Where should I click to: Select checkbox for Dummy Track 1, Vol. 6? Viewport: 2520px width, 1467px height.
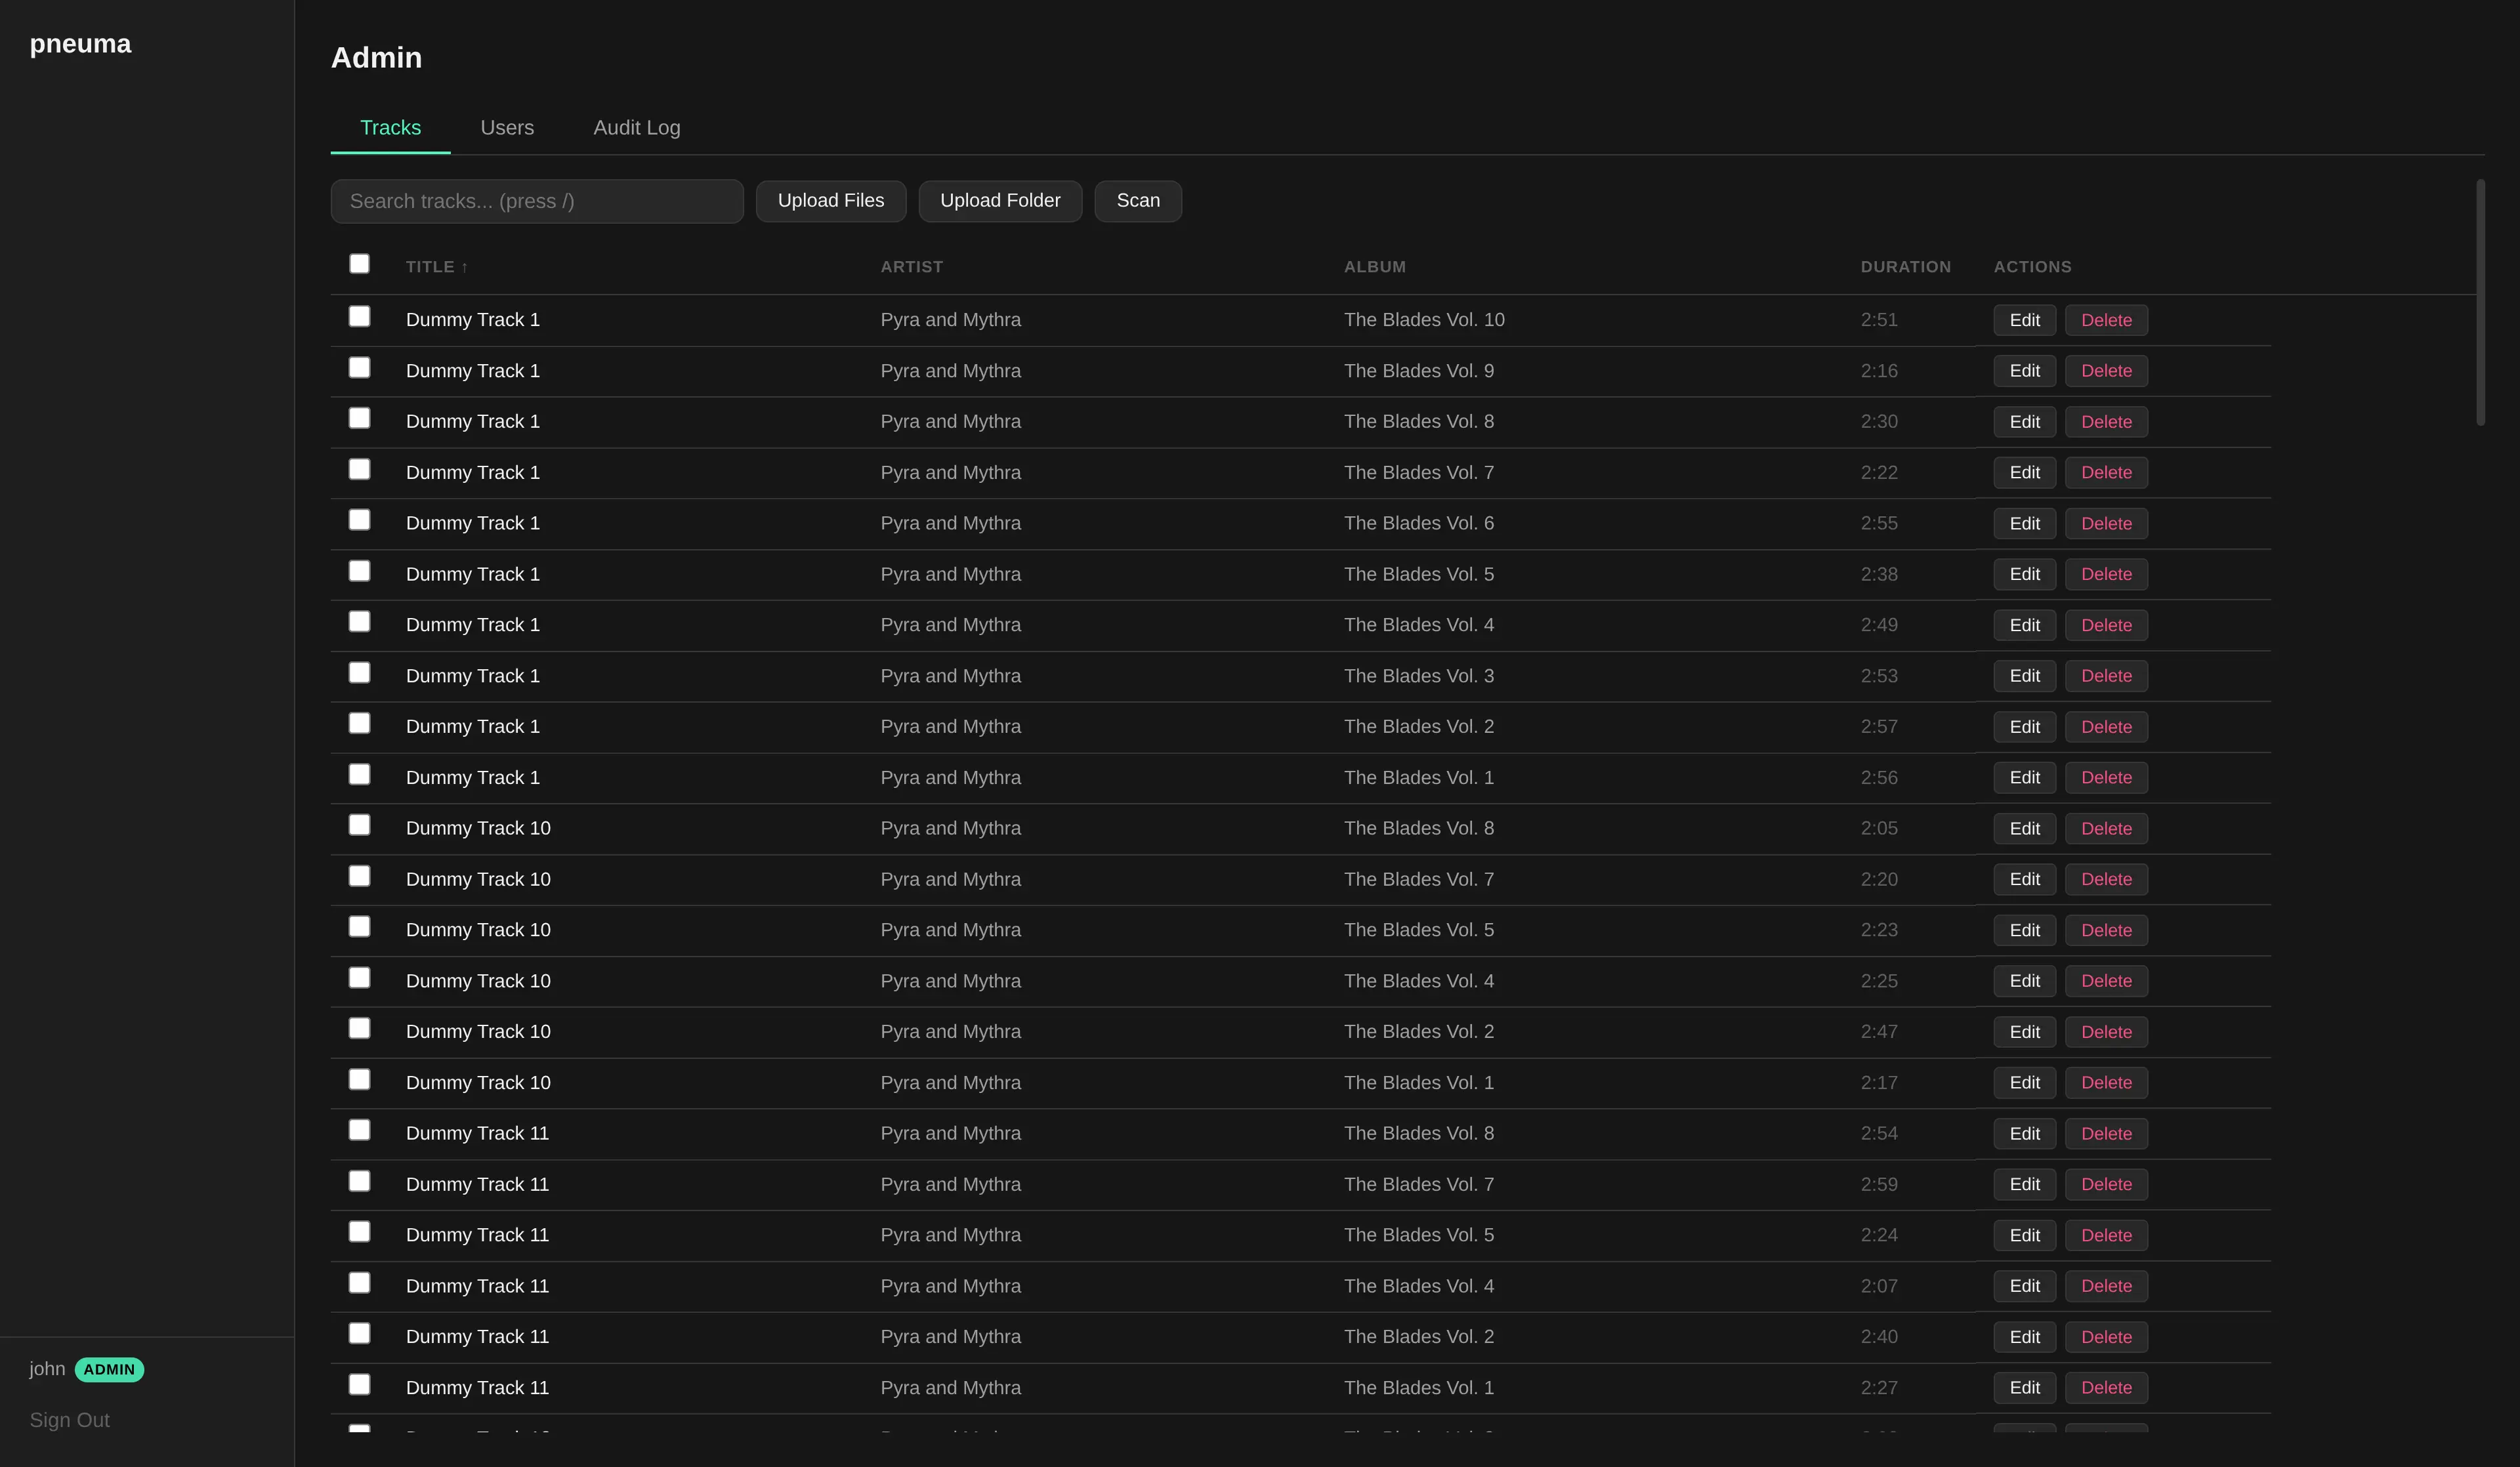point(359,520)
